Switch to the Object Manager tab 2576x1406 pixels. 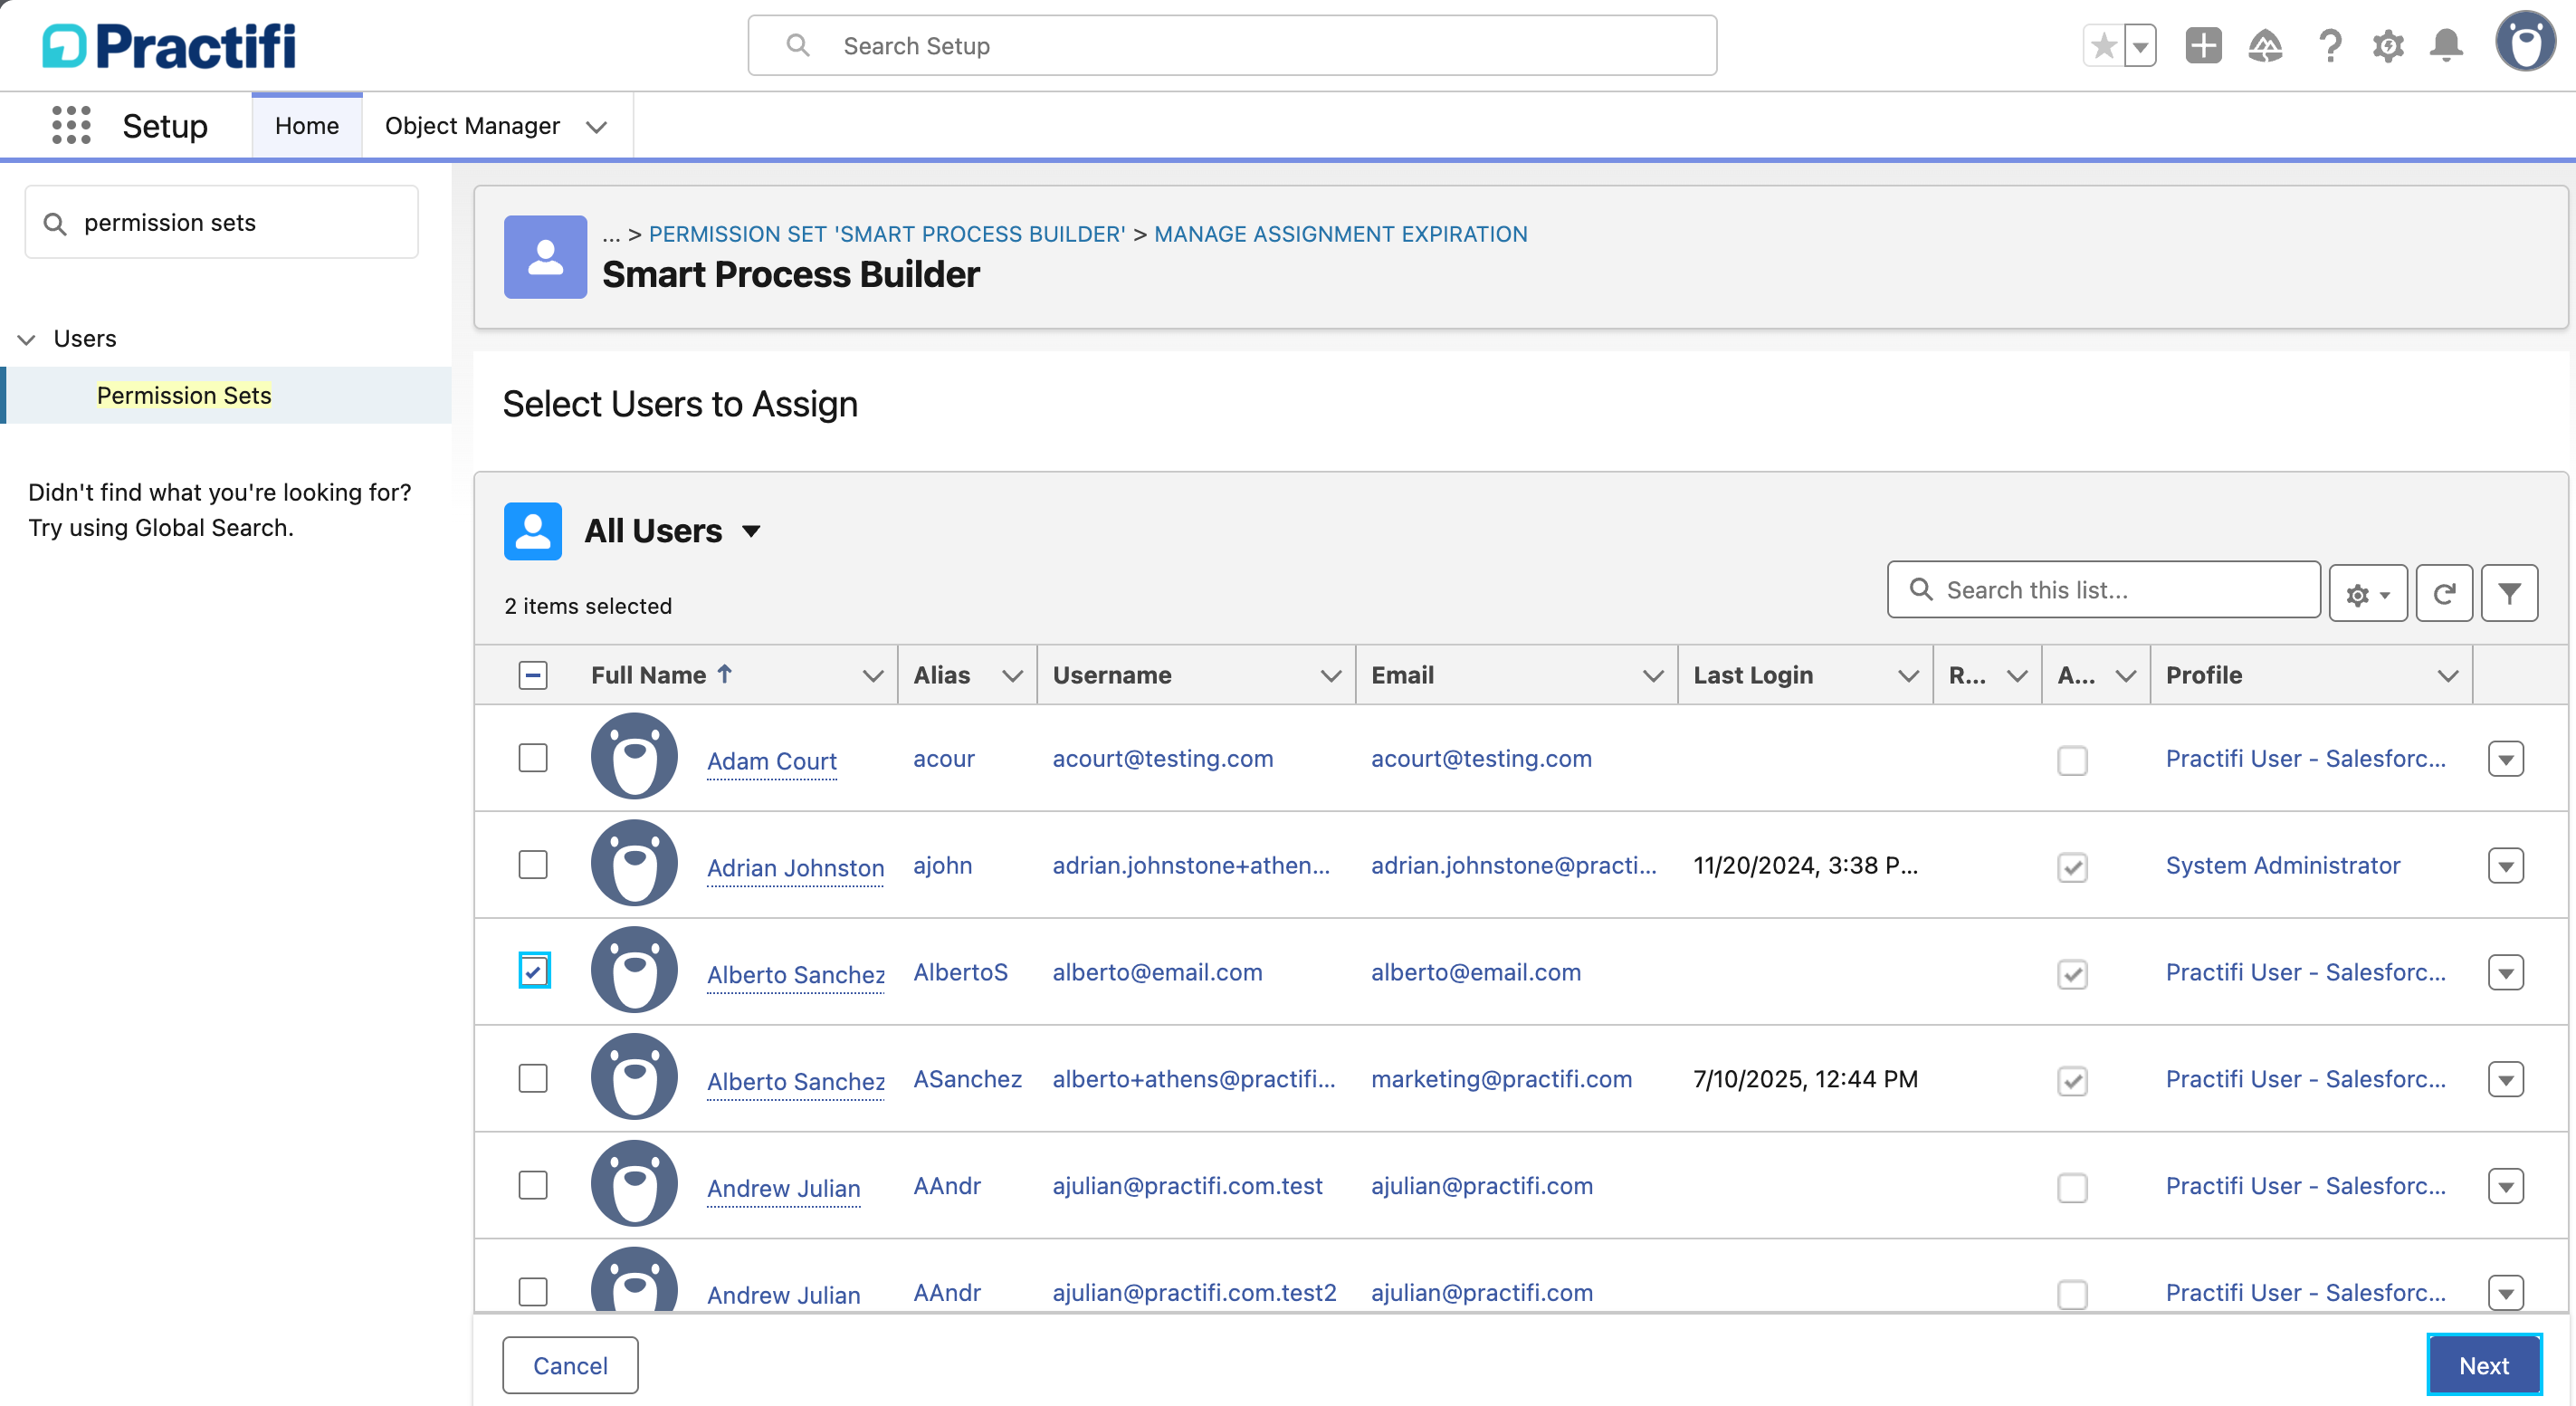(472, 126)
